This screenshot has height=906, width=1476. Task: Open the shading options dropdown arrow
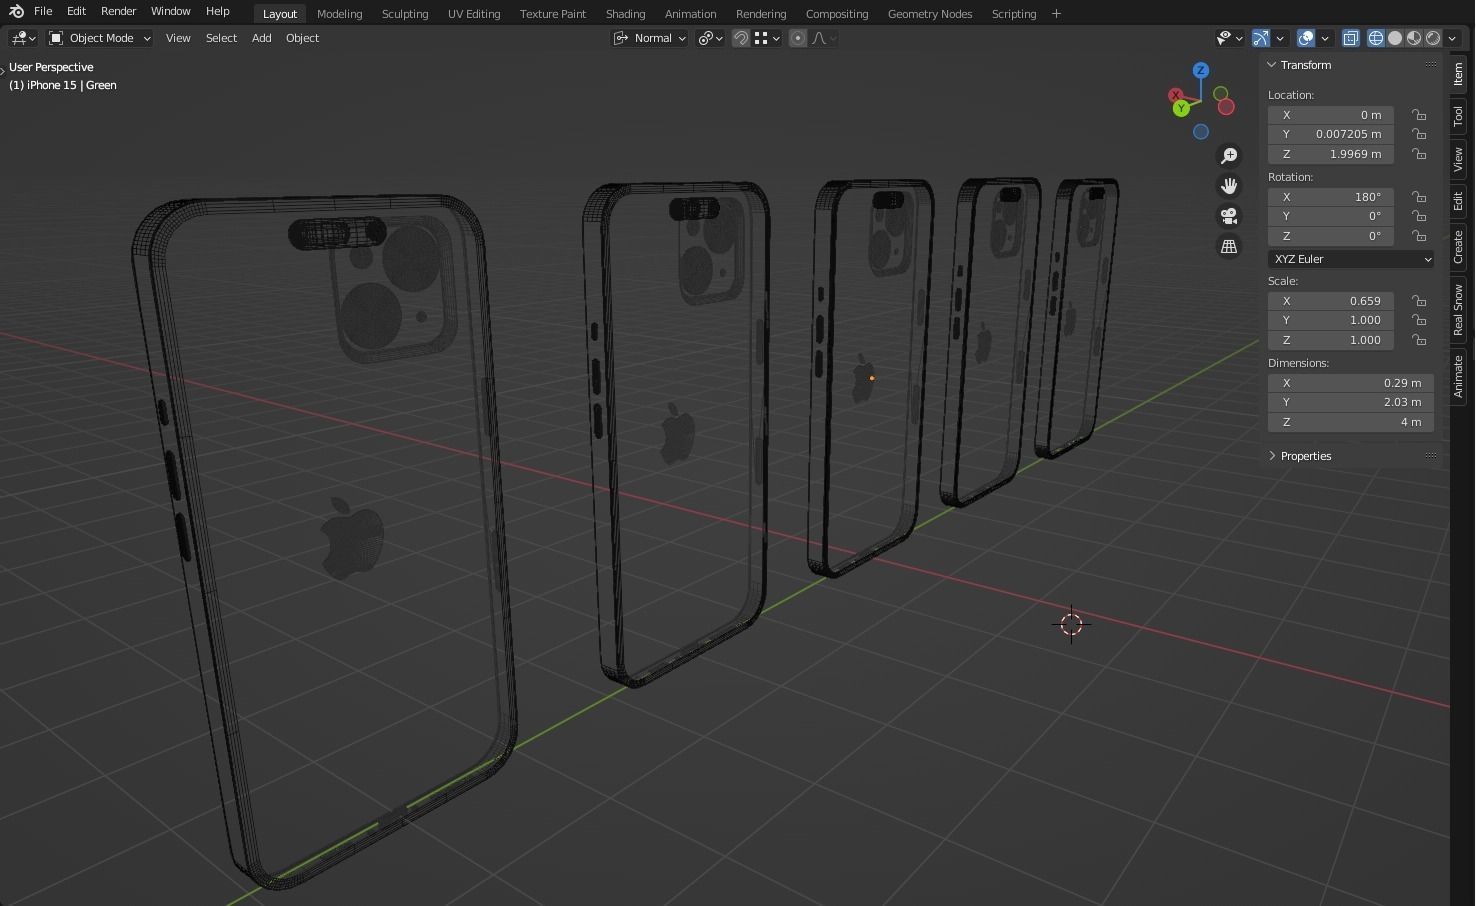[1453, 38]
